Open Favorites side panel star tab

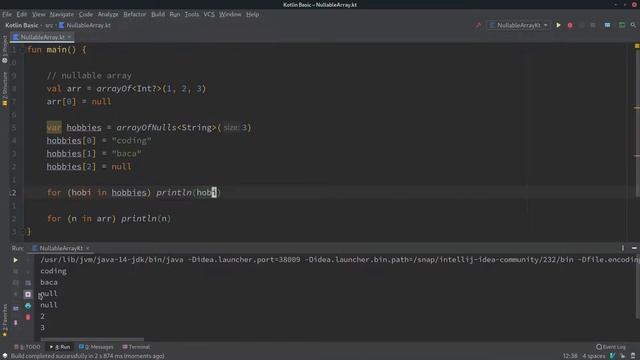(4, 320)
